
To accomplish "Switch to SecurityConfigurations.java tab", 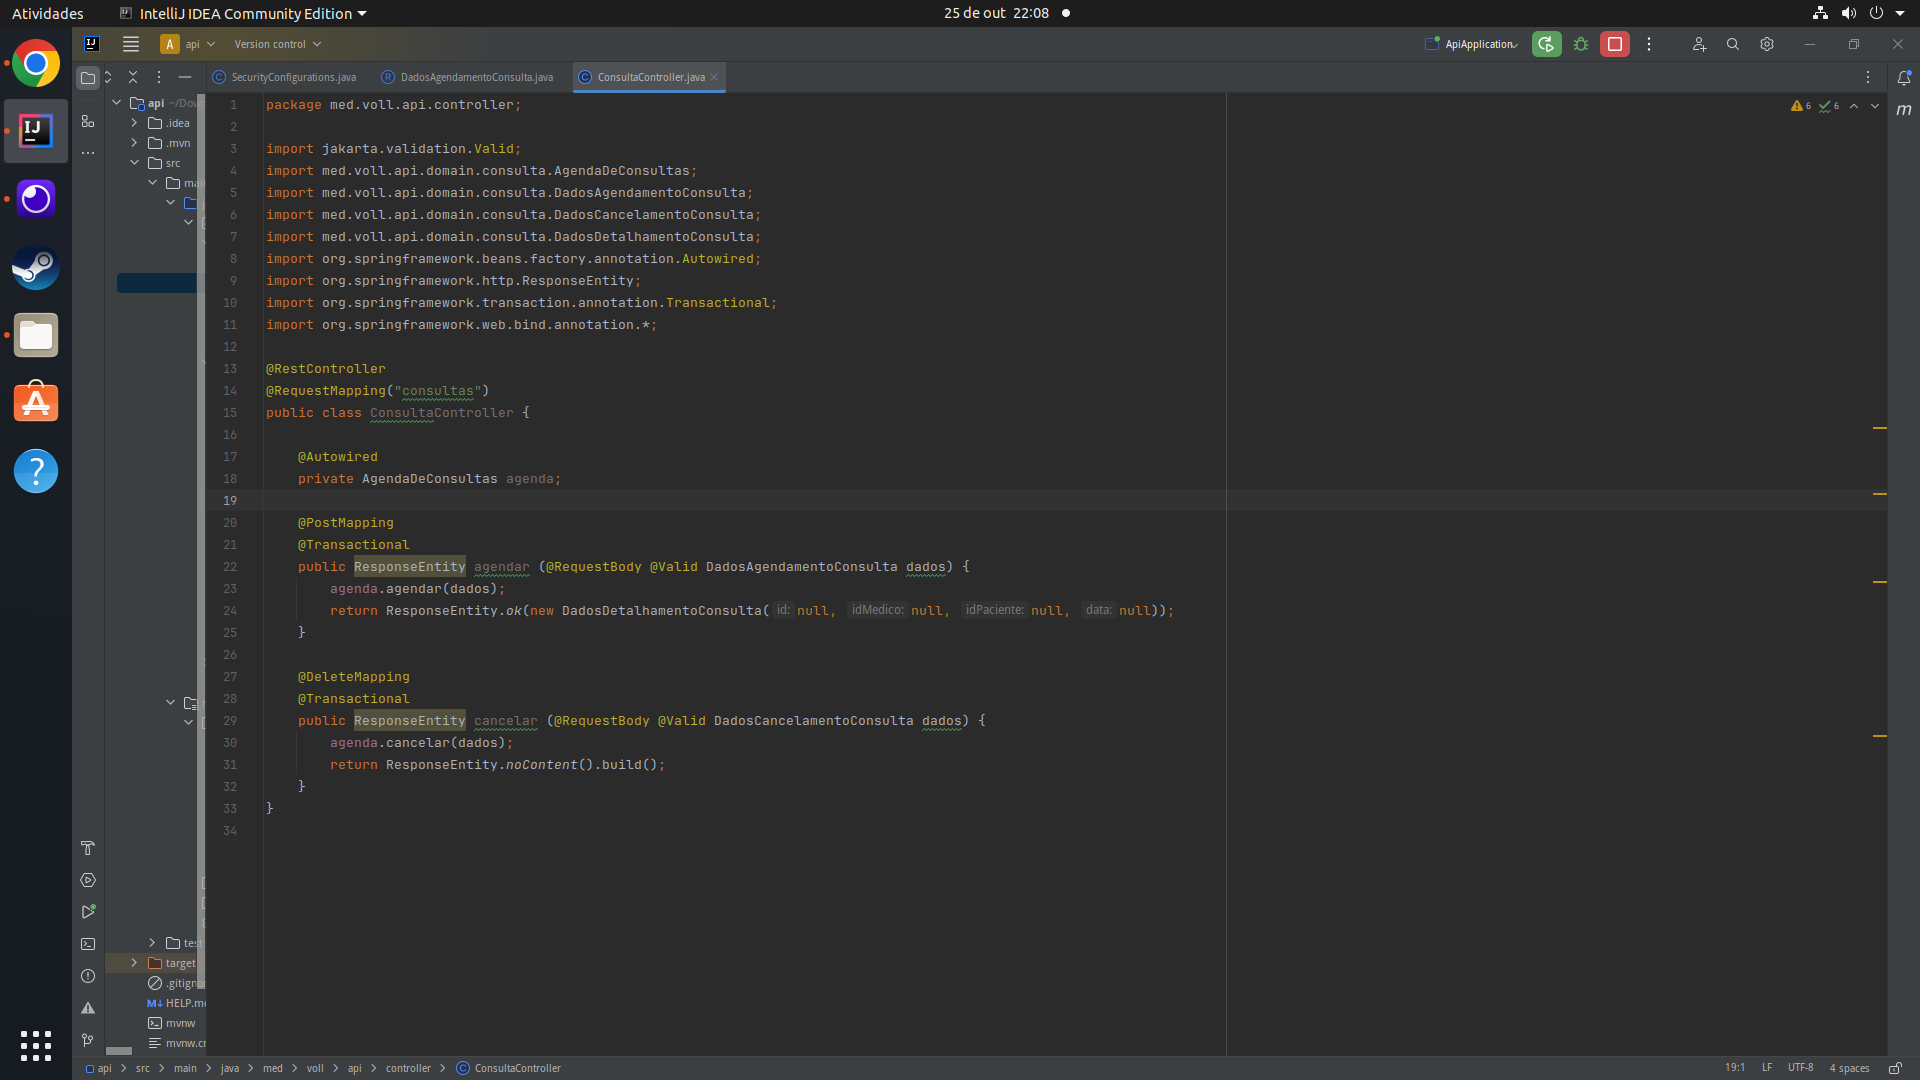I will tap(285, 77).
